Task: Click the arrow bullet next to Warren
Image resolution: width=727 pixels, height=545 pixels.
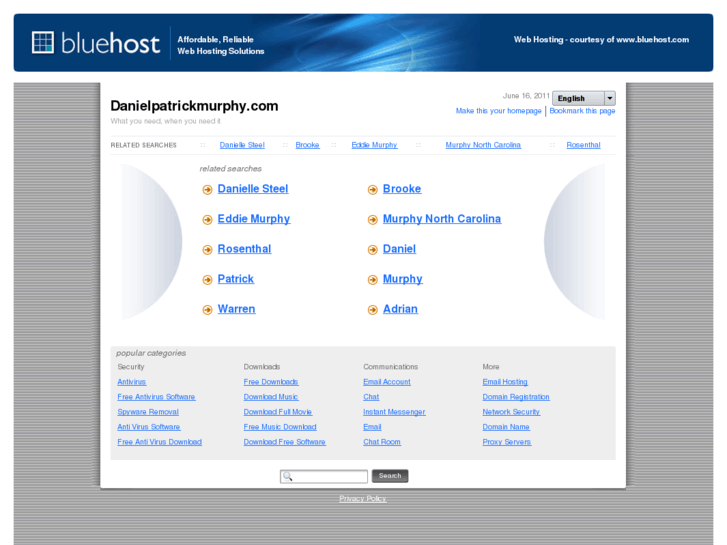Action: pyautogui.click(x=207, y=310)
